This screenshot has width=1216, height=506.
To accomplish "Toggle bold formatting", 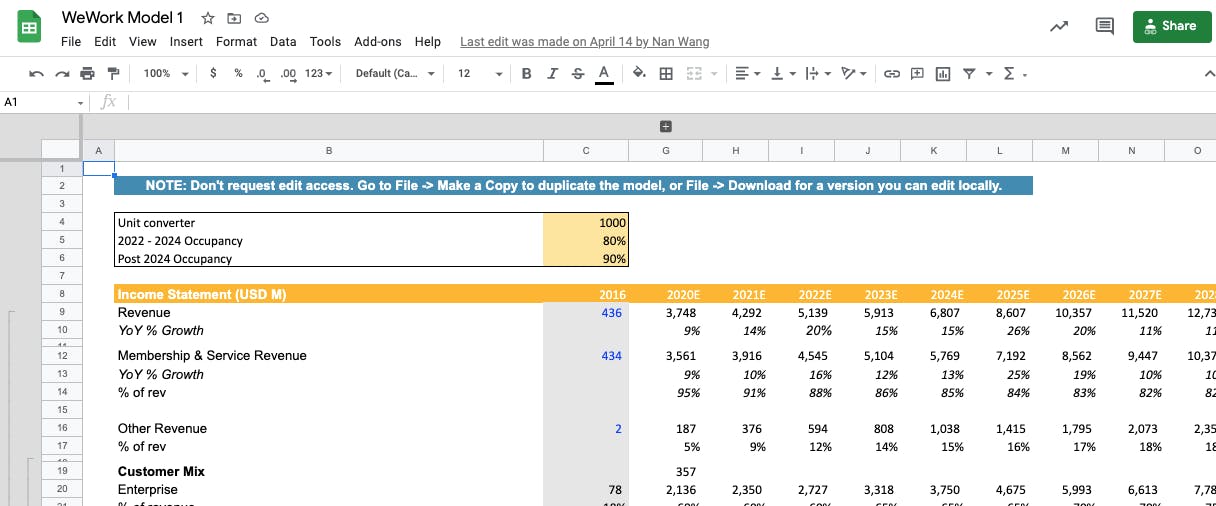I will tap(527, 73).
